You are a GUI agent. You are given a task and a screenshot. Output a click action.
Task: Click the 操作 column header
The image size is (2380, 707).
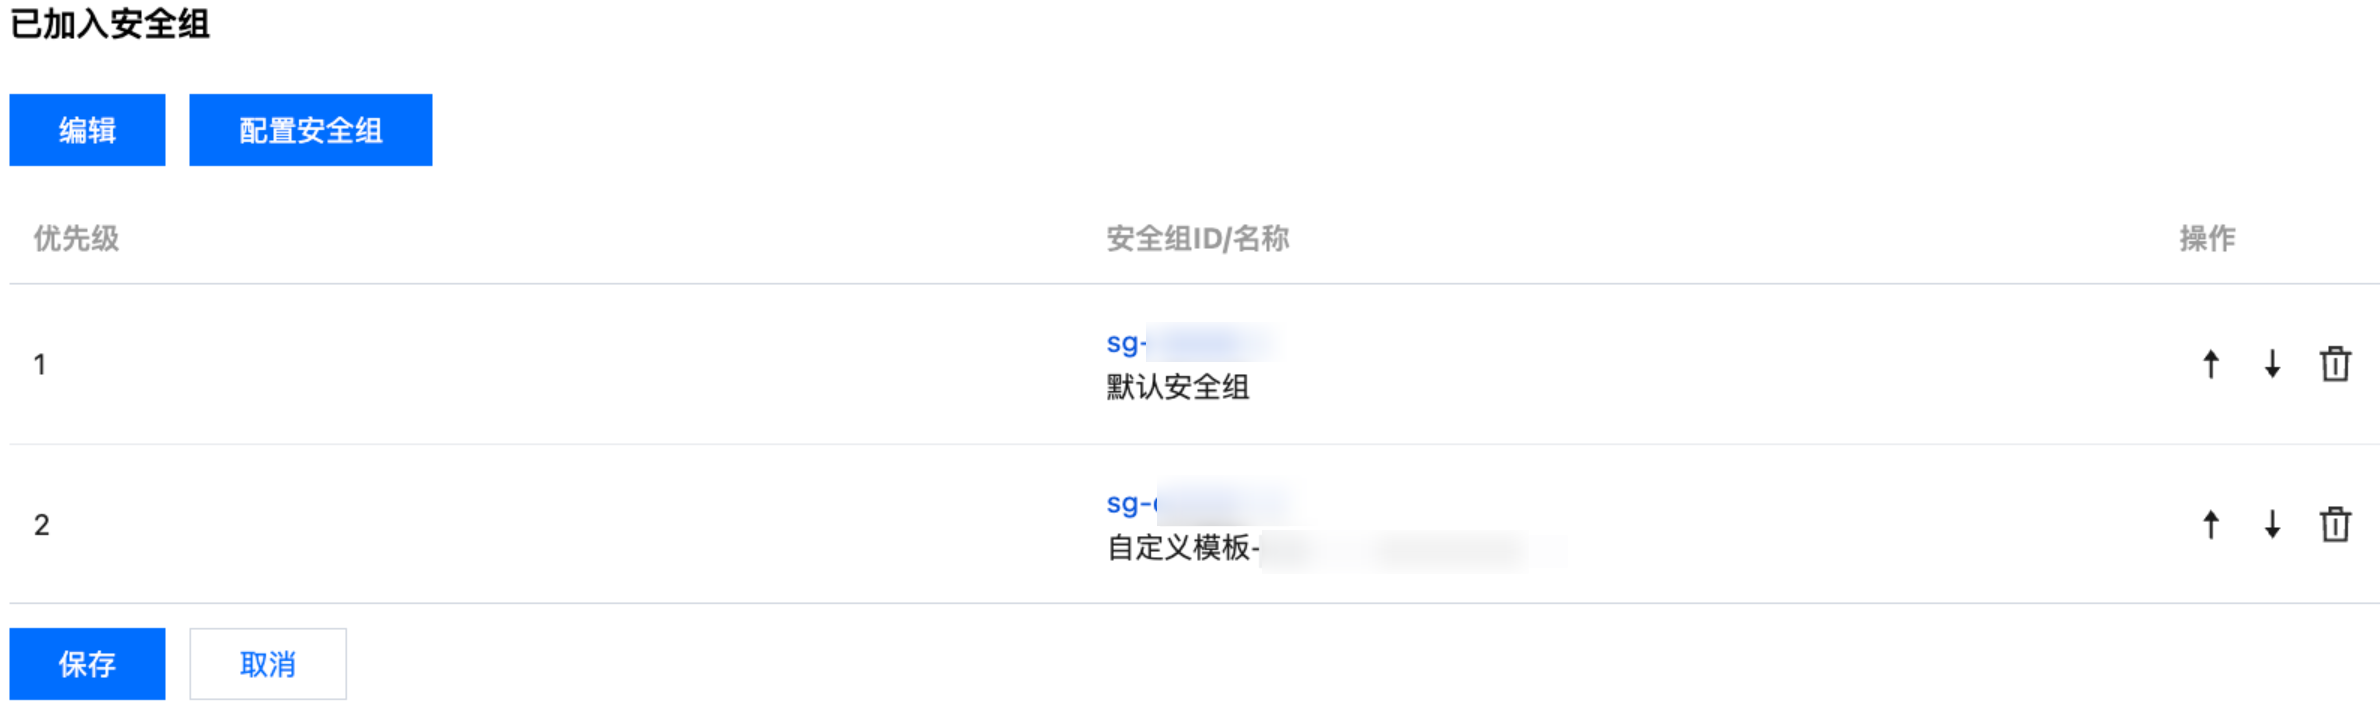click(x=2207, y=238)
